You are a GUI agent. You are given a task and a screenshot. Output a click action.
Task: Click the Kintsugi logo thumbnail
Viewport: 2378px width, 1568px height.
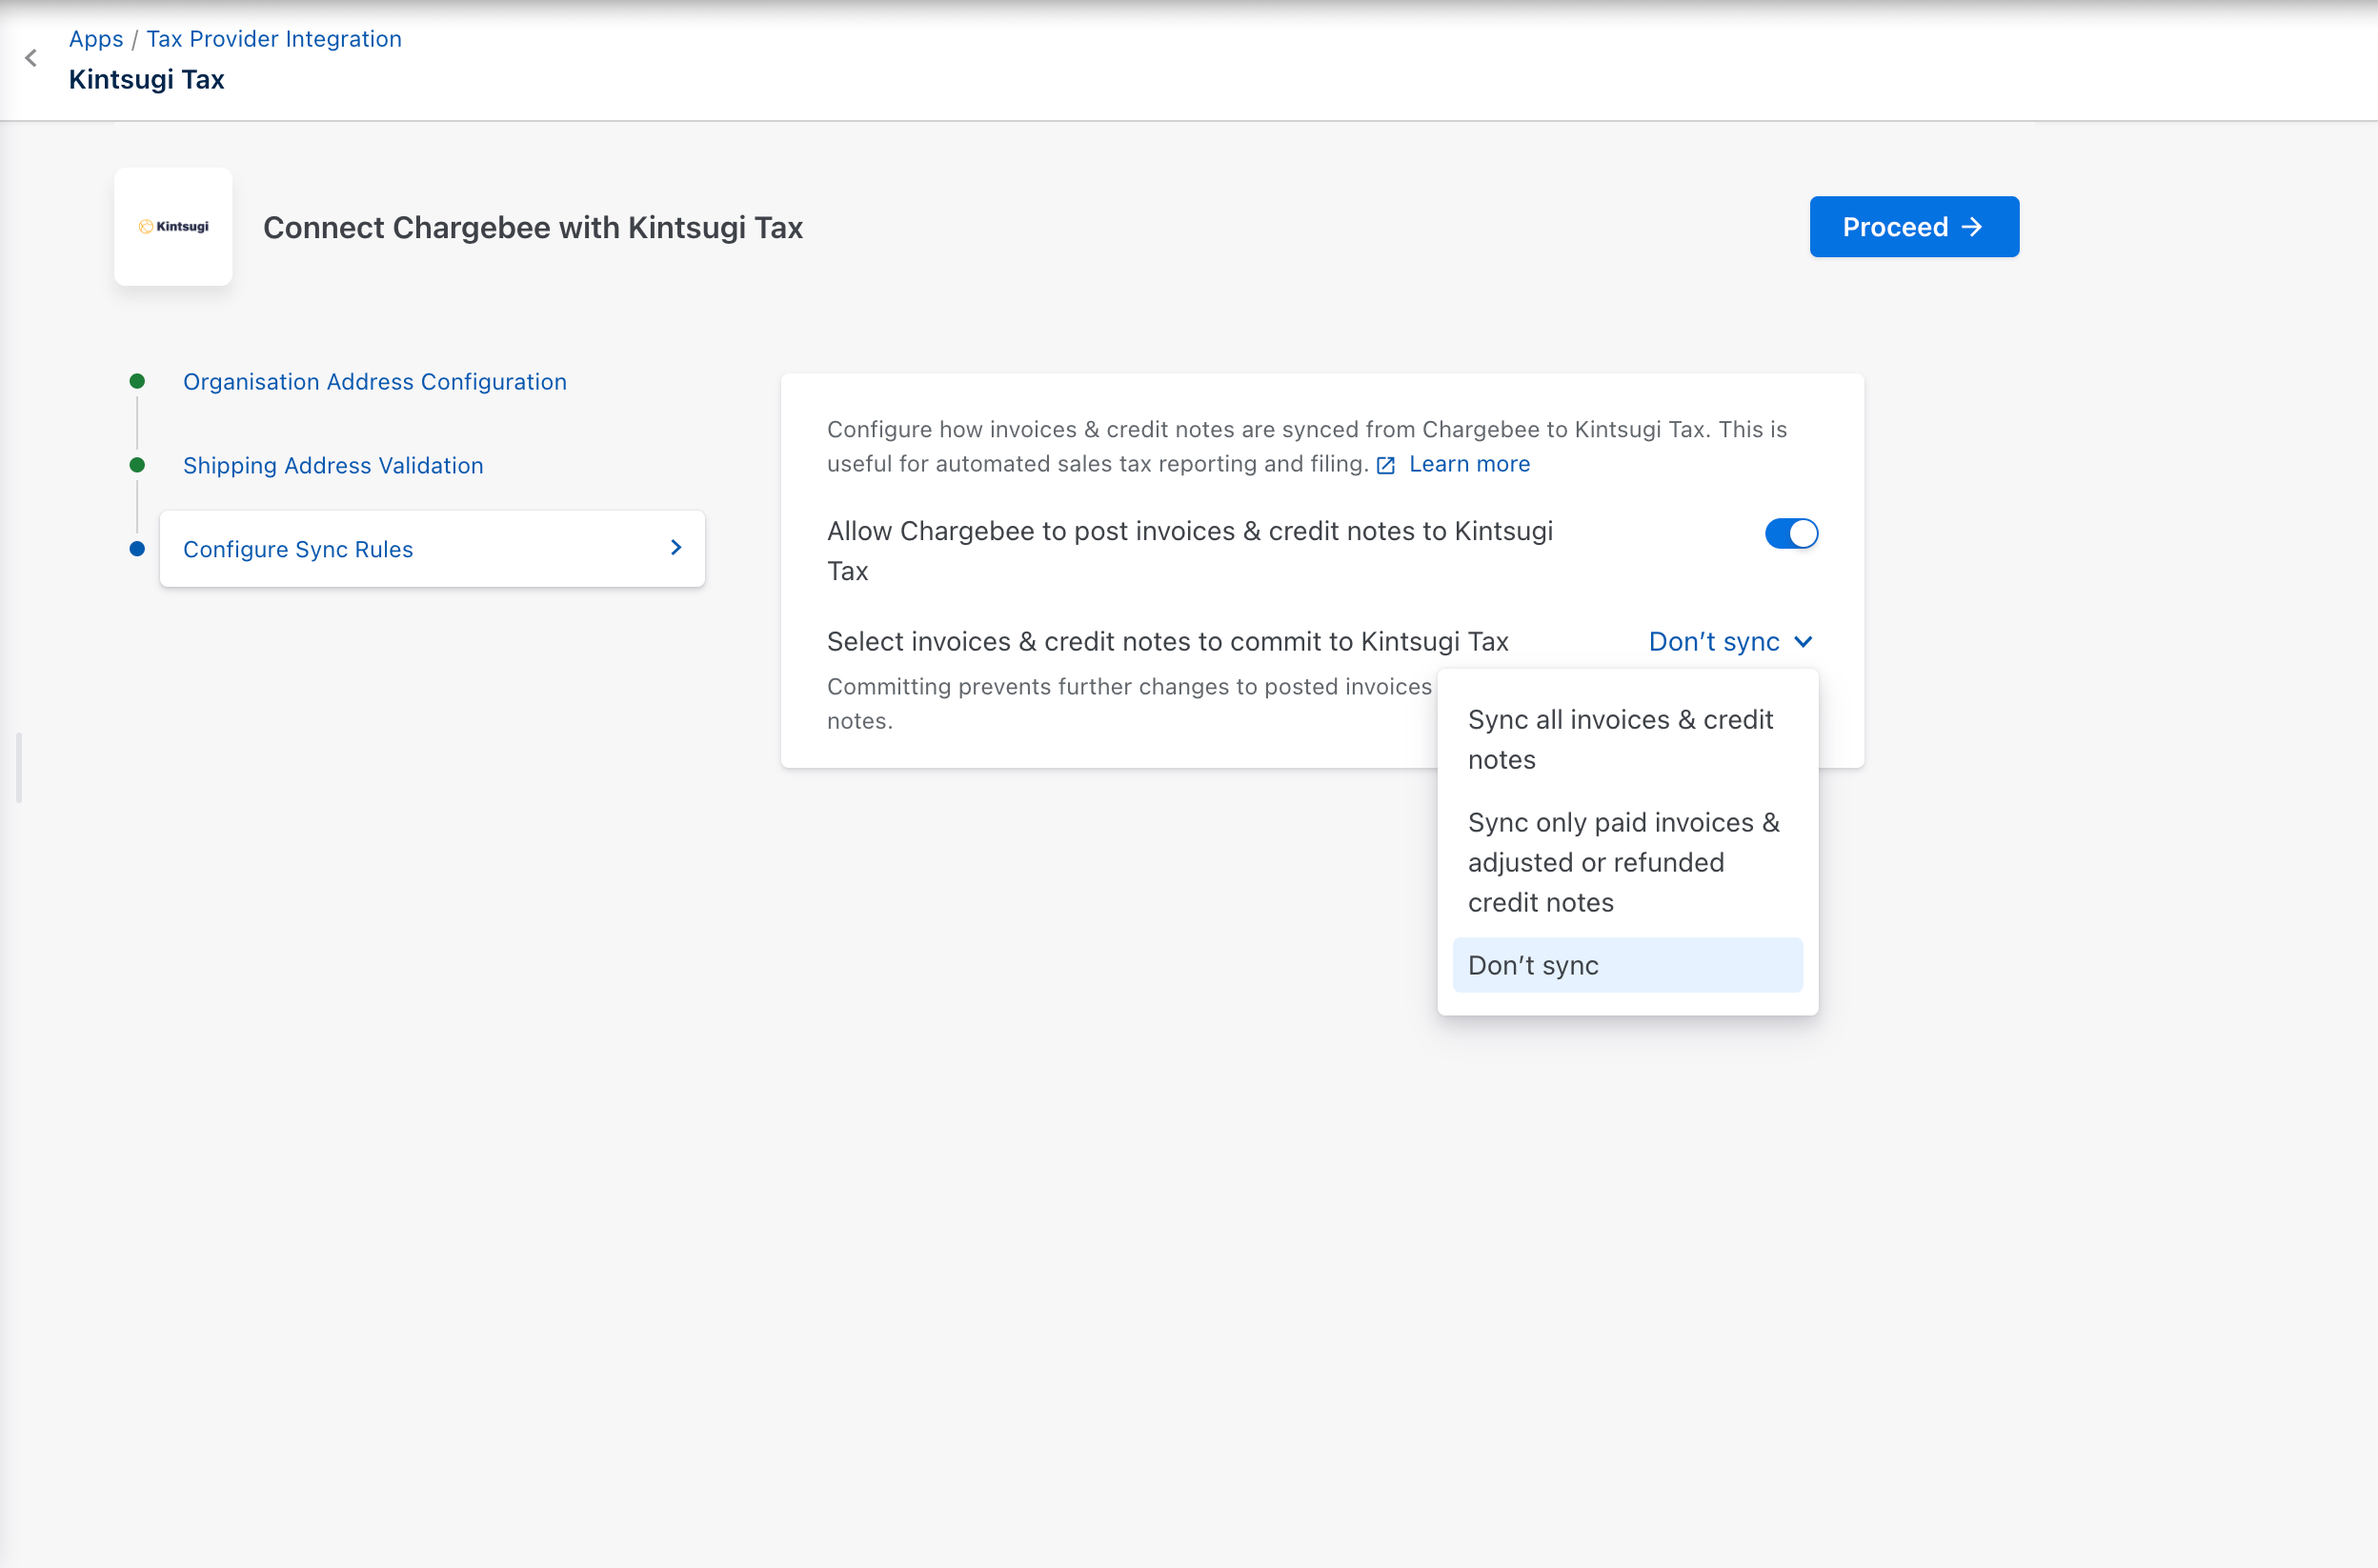[x=173, y=227]
